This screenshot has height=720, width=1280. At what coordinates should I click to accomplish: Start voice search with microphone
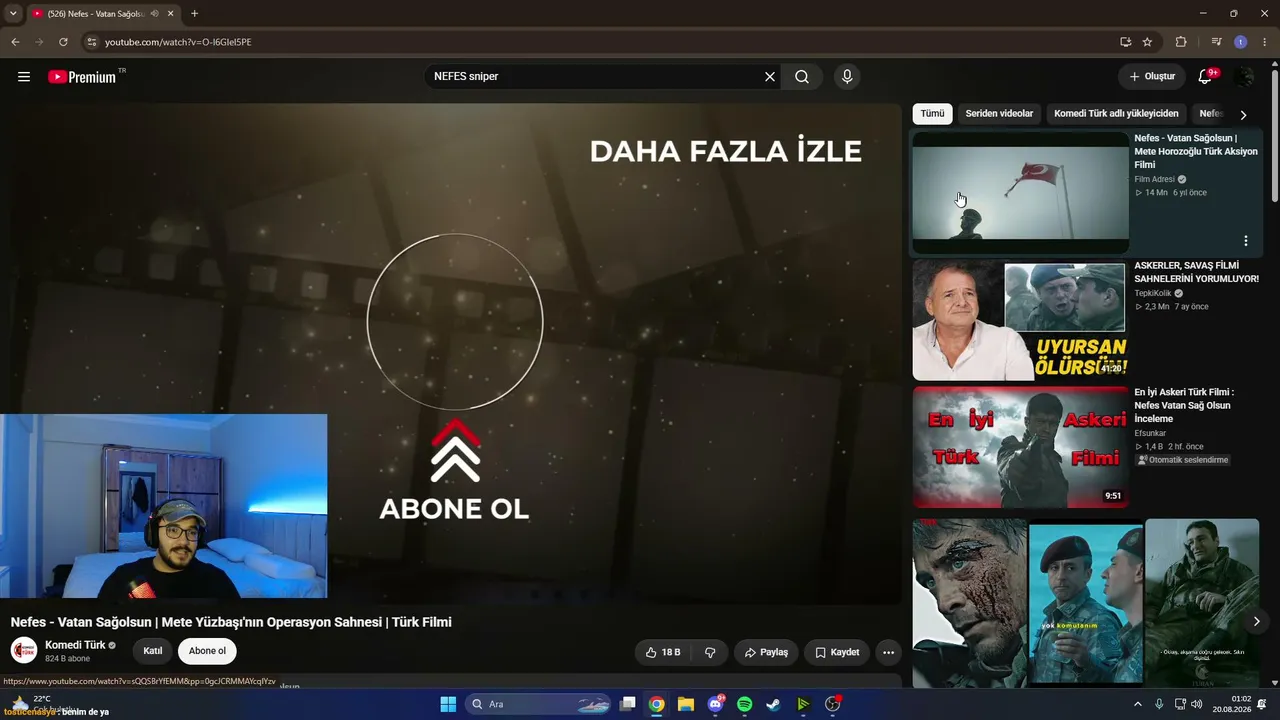847,77
